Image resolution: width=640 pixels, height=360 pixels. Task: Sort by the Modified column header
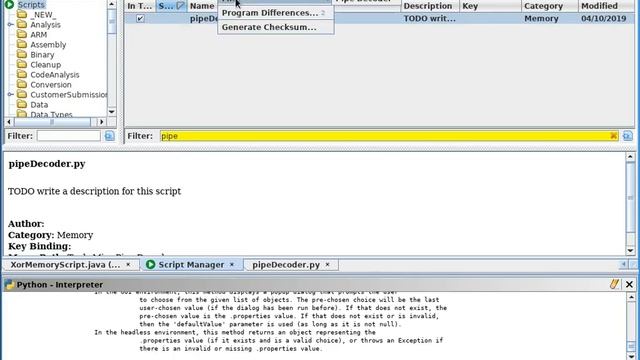[x=606, y=6]
